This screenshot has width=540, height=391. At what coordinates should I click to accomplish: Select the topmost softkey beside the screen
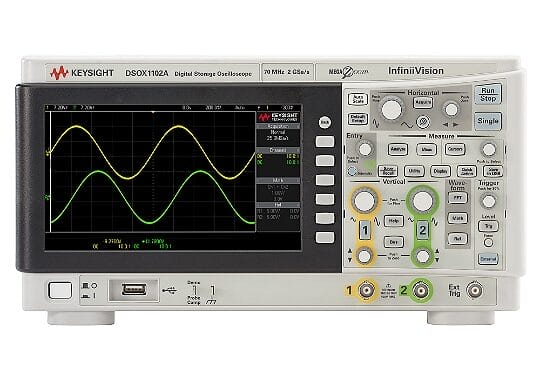325,141
